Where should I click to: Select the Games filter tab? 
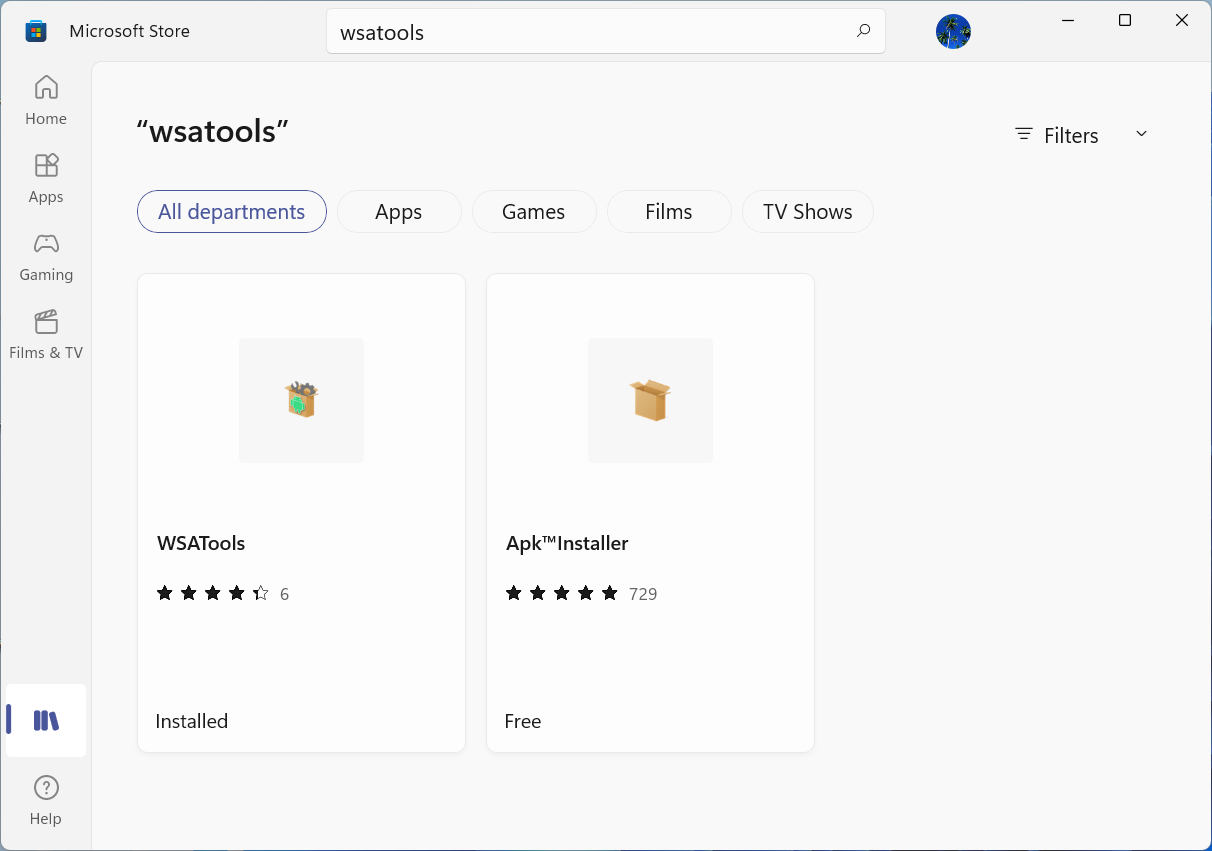pyautogui.click(x=534, y=211)
